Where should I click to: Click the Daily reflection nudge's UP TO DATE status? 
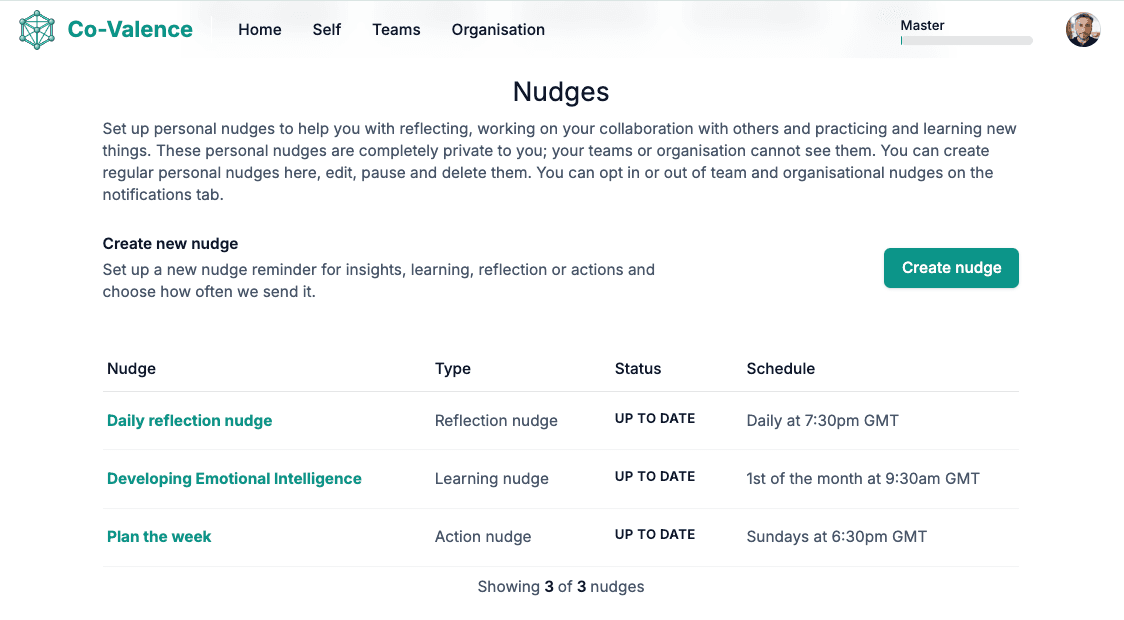[655, 419]
